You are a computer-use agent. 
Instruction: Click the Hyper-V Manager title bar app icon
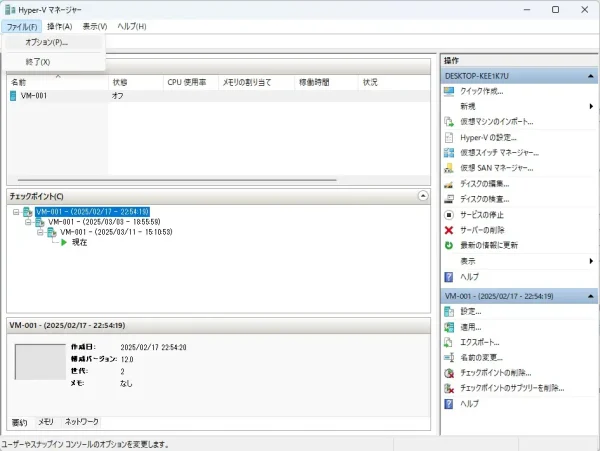10,10
